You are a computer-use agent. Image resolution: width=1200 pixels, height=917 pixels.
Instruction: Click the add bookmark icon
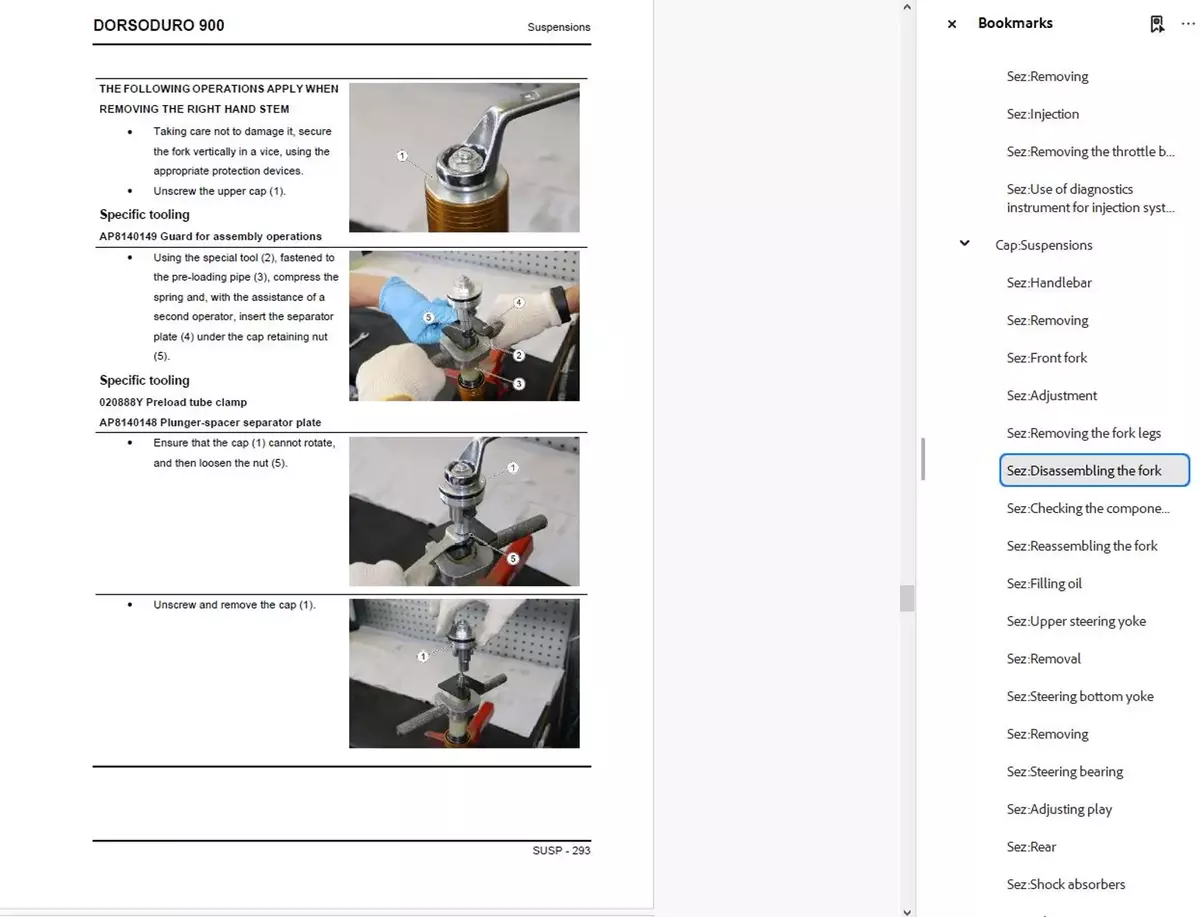coord(1157,24)
